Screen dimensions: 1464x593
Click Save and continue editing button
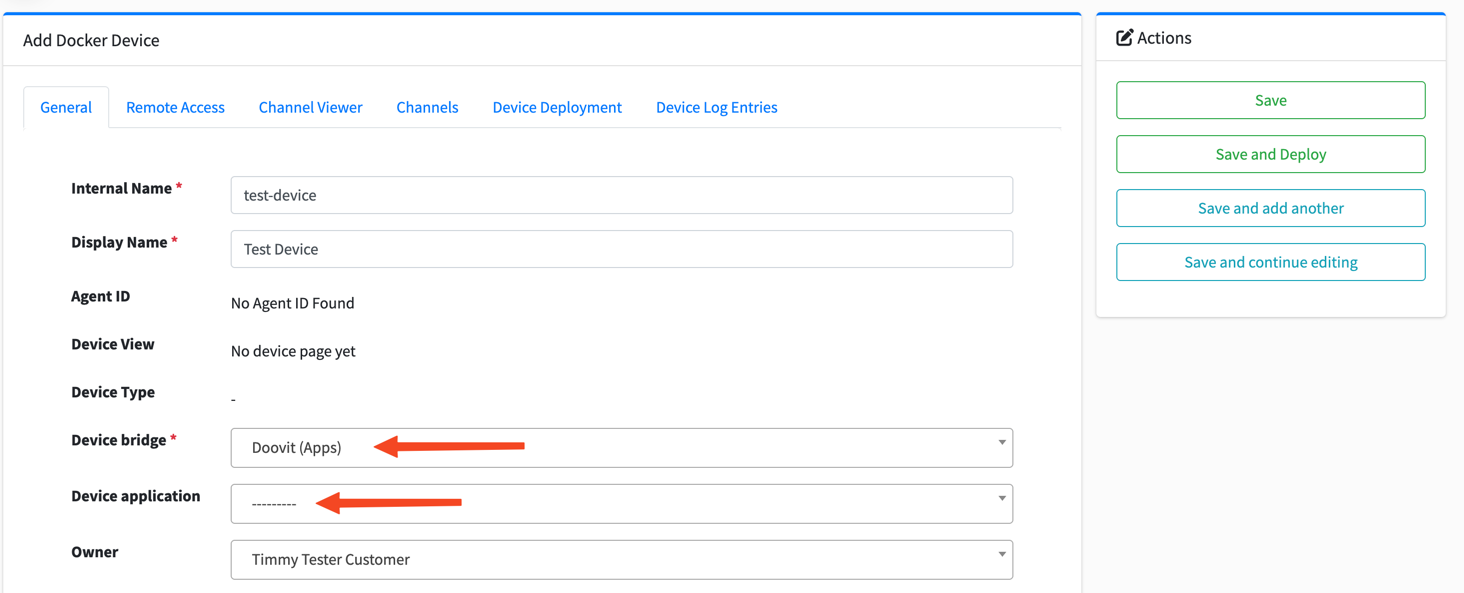coord(1270,262)
